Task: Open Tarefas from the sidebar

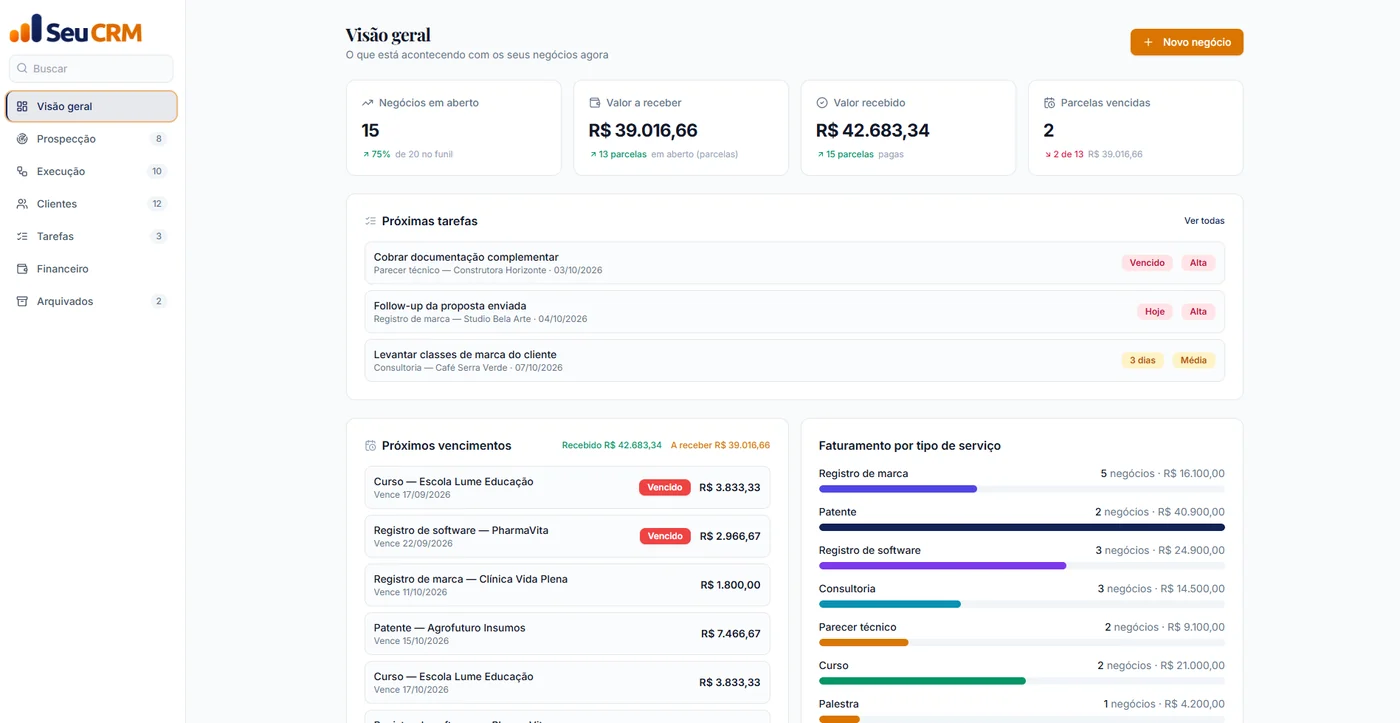Action: tap(91, 236)
